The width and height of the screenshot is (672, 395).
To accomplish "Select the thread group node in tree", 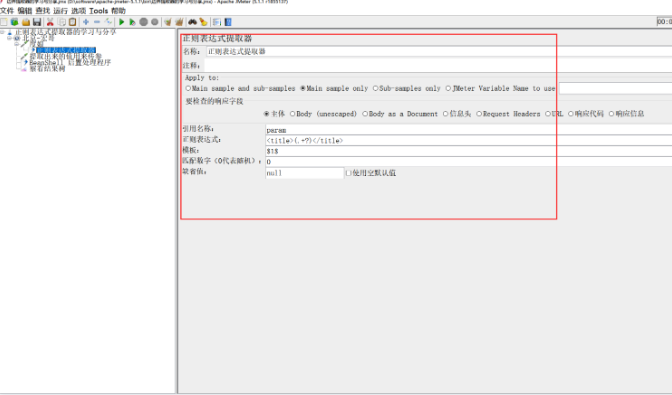I will [39, 38].
